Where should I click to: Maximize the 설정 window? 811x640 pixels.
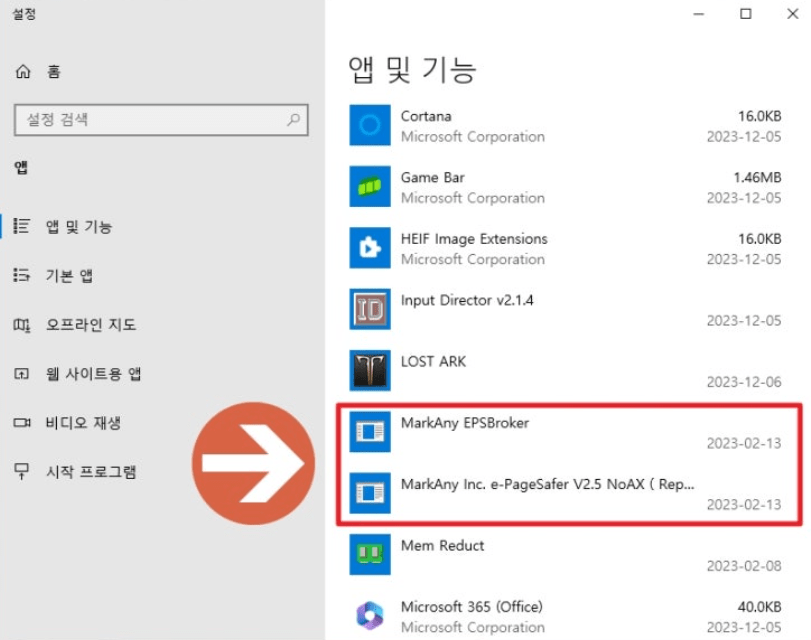(x=745, y=14)
